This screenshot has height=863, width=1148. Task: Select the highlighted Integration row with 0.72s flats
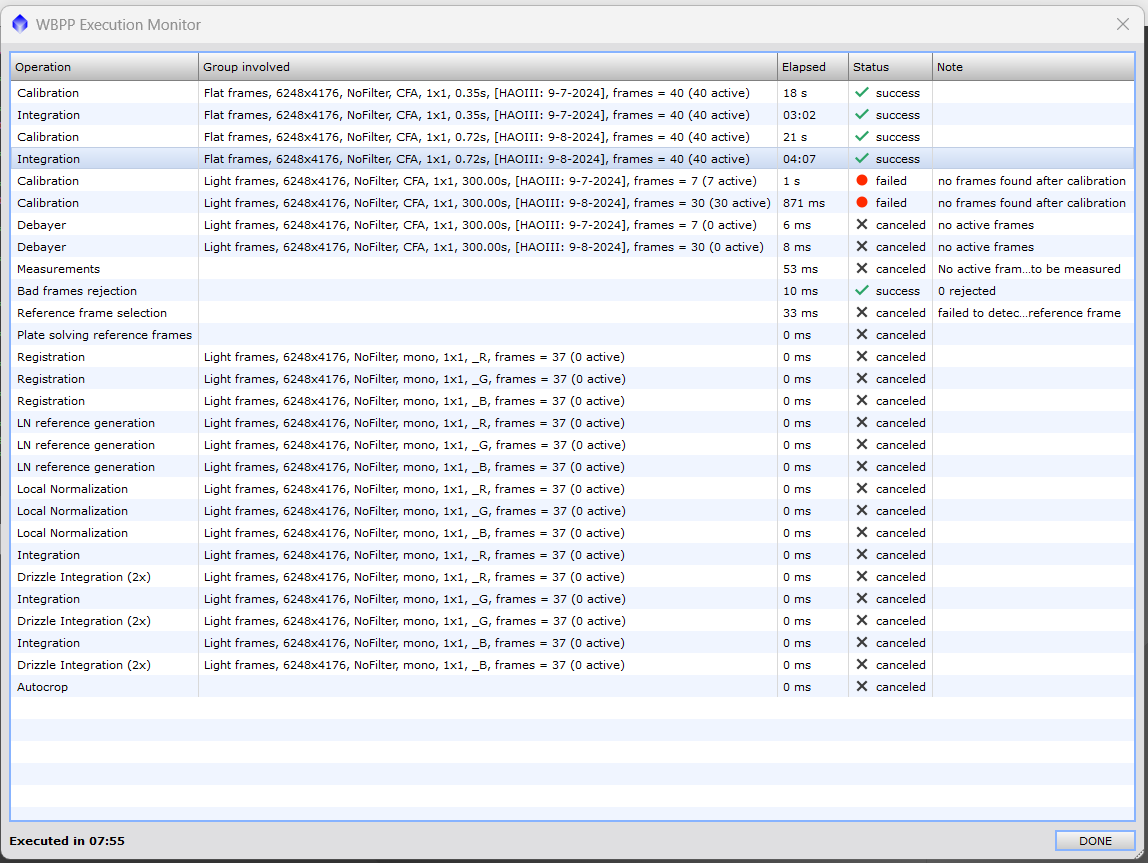[x=573, y=159]
